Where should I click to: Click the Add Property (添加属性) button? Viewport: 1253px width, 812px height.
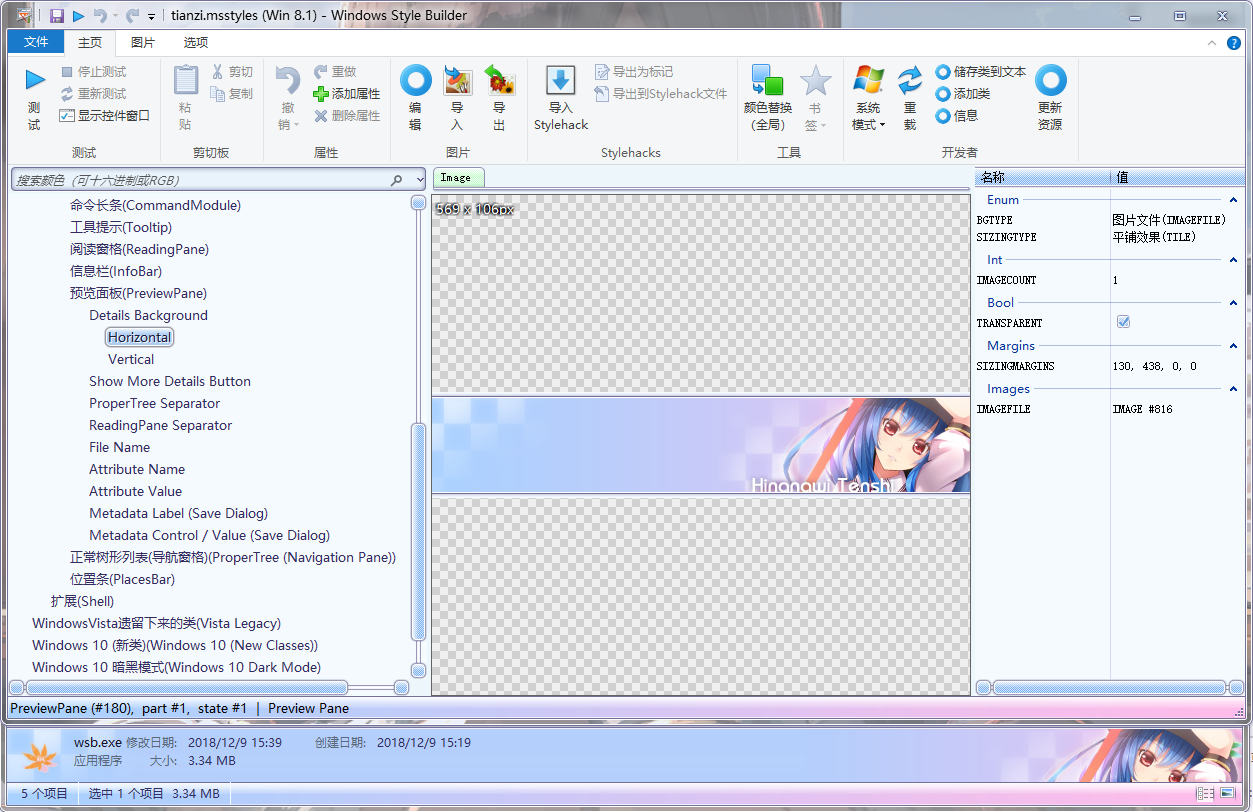click(x=346, y=94)
